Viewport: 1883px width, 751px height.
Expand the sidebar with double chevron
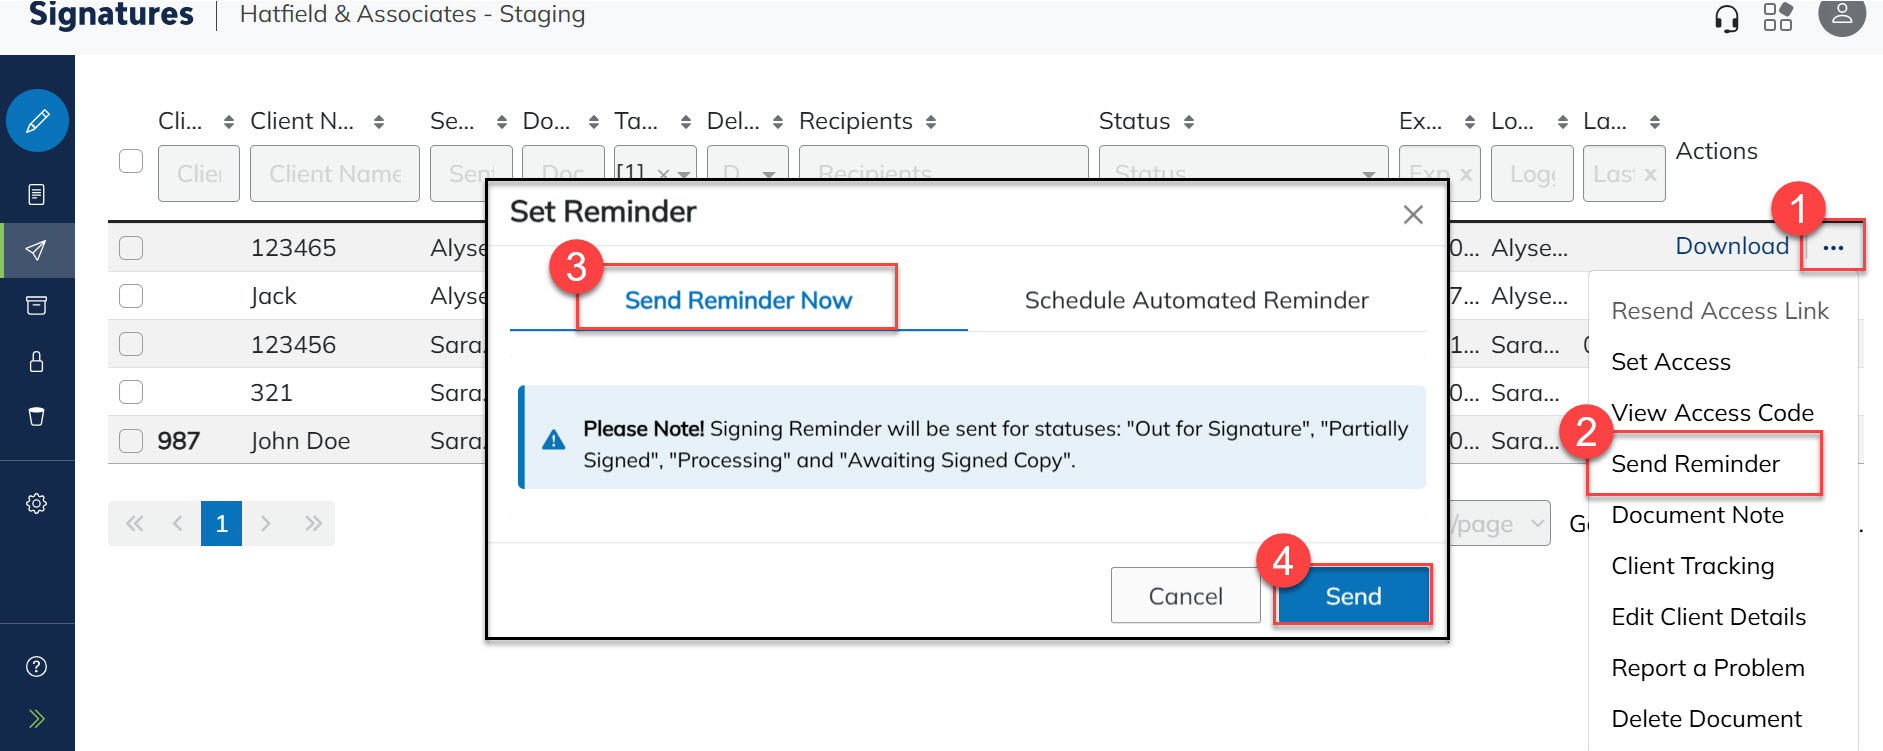pos(37,719)
